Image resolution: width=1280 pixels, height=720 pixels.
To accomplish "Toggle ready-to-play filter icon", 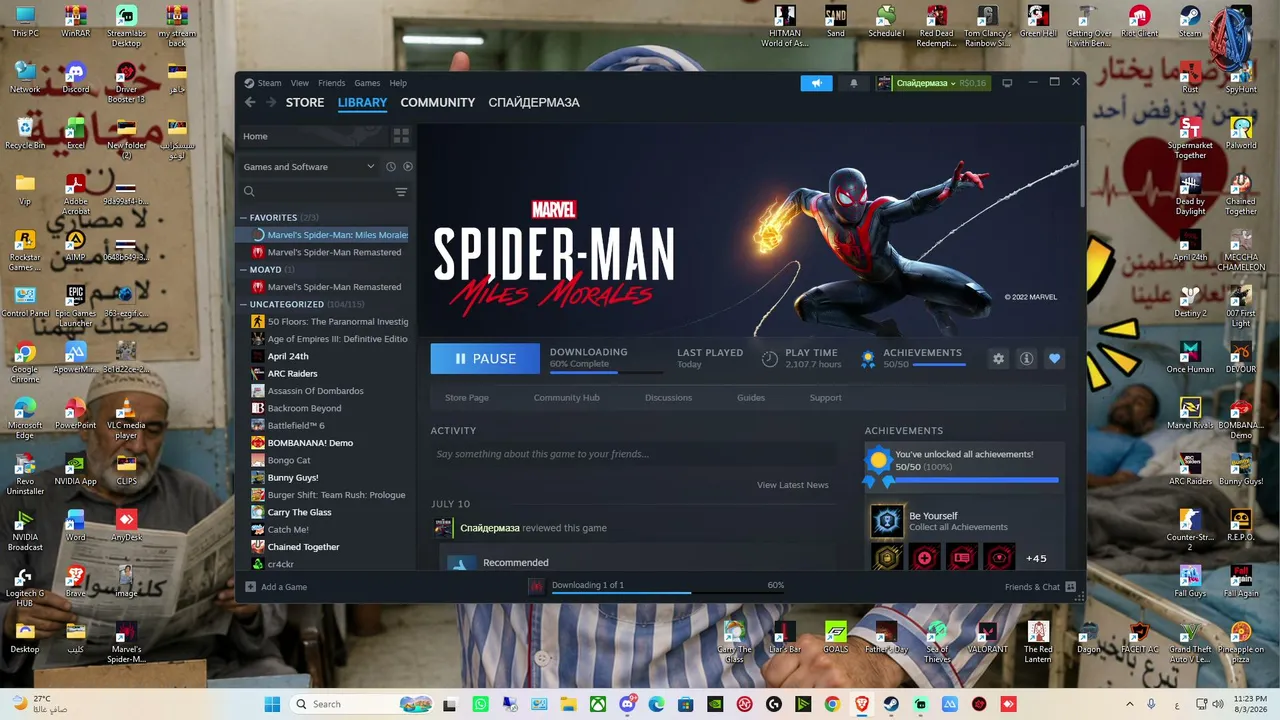I will [x=407, y=167].
